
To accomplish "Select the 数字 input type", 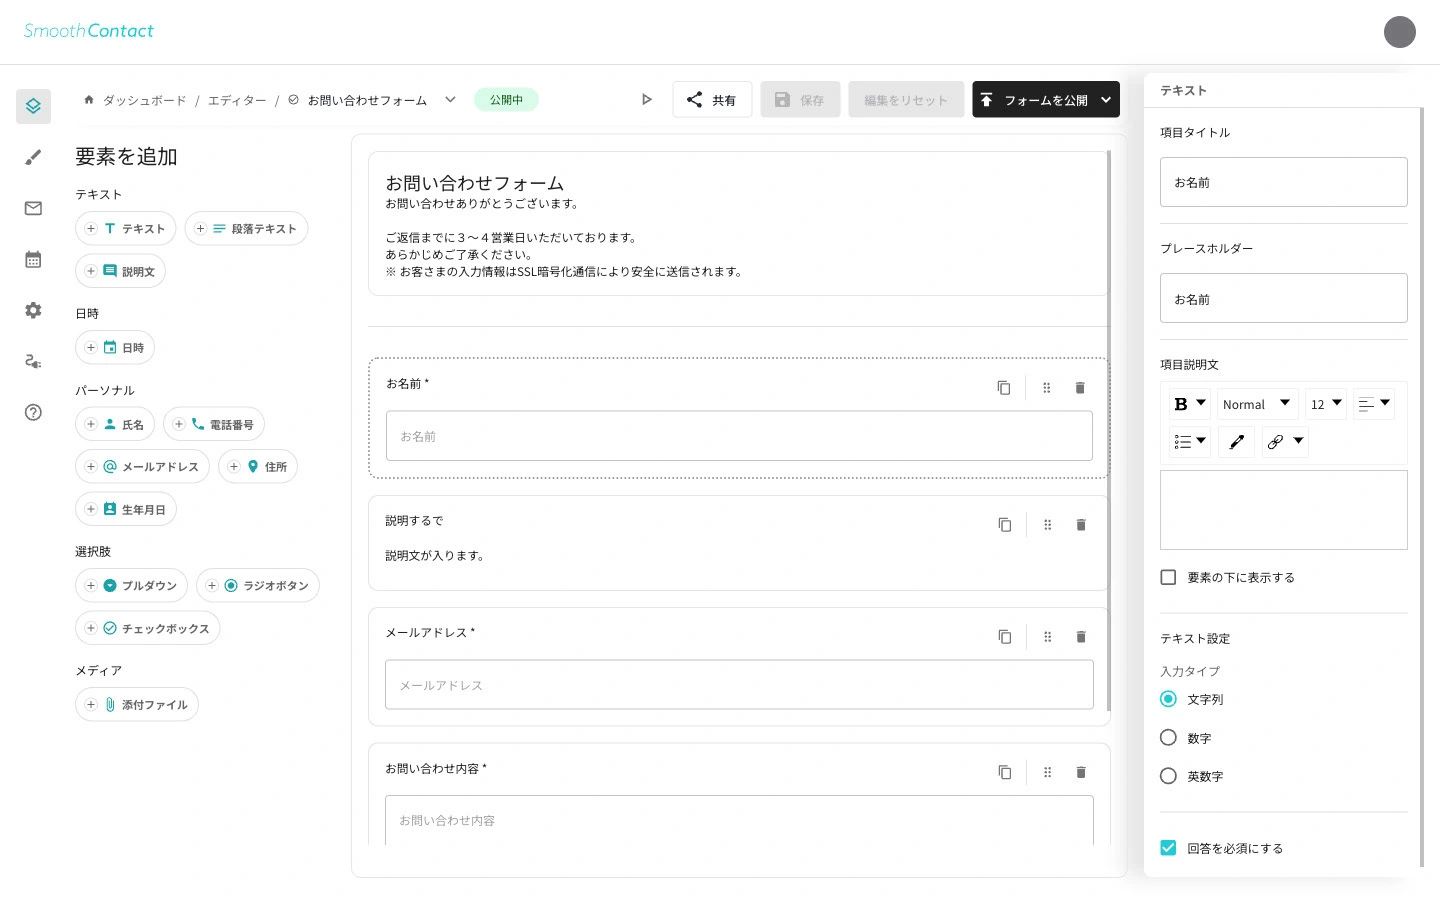I will click(1168, 738).
